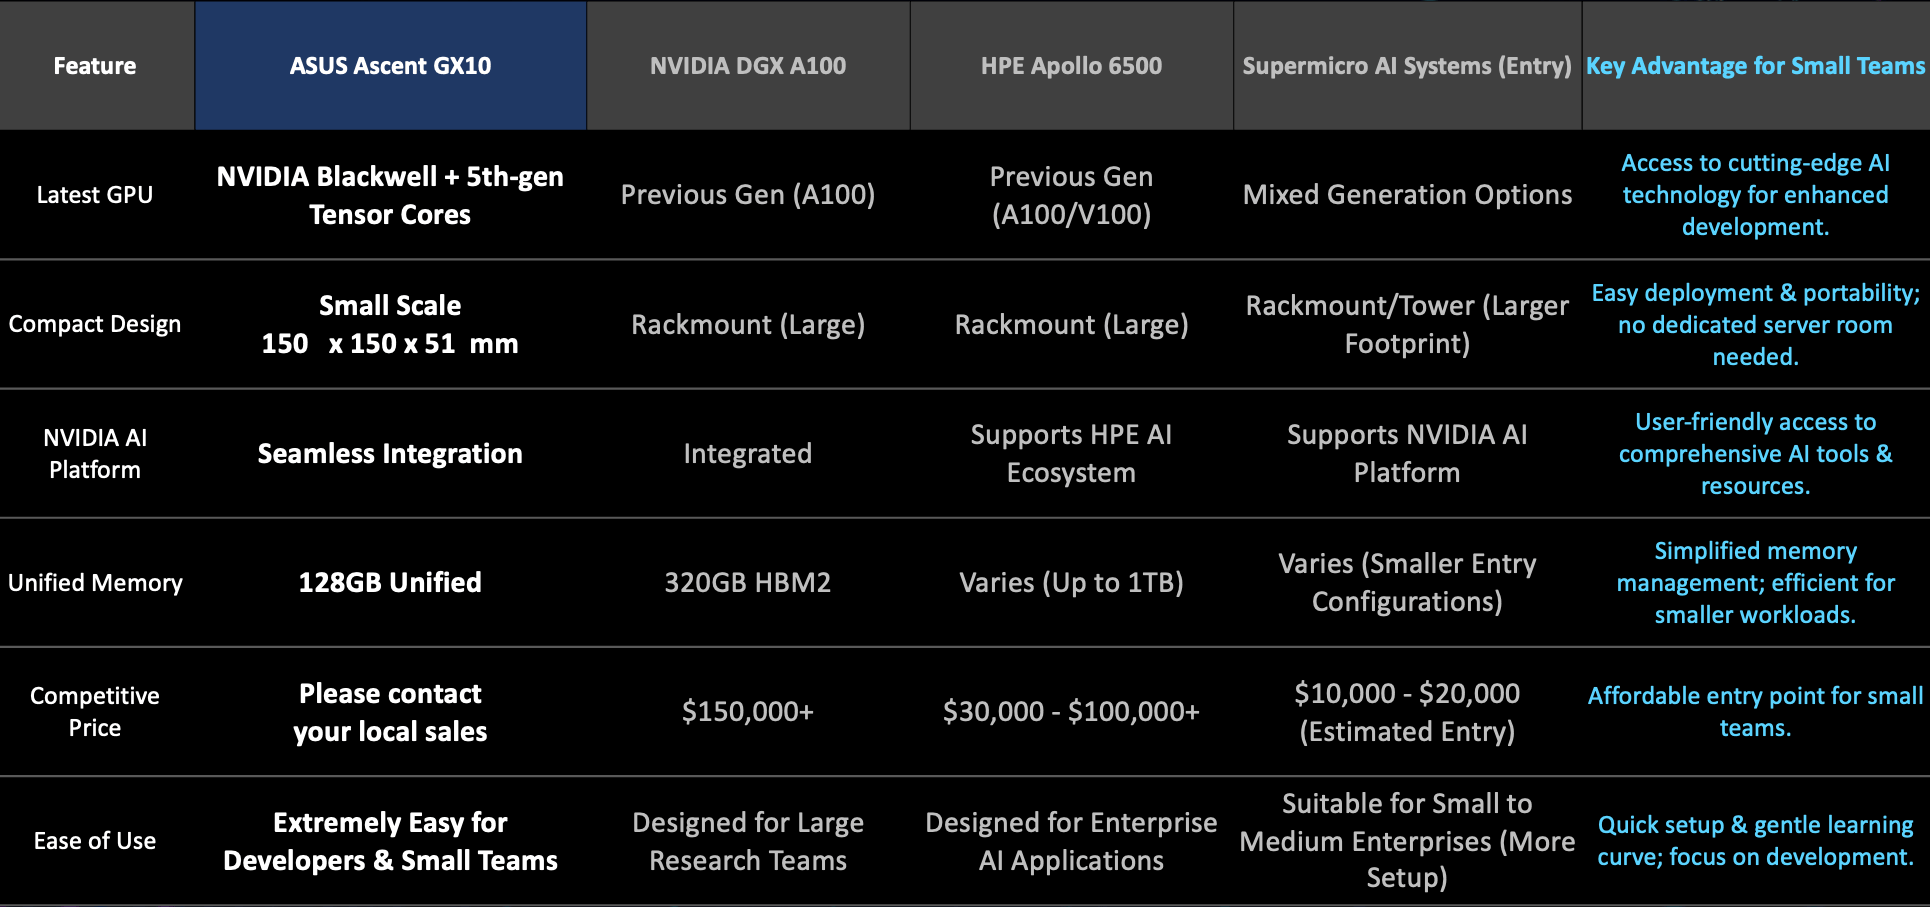Screen dimensions: 1930x907
Task: Select the Feature header cell
Action: coord(95,66)
